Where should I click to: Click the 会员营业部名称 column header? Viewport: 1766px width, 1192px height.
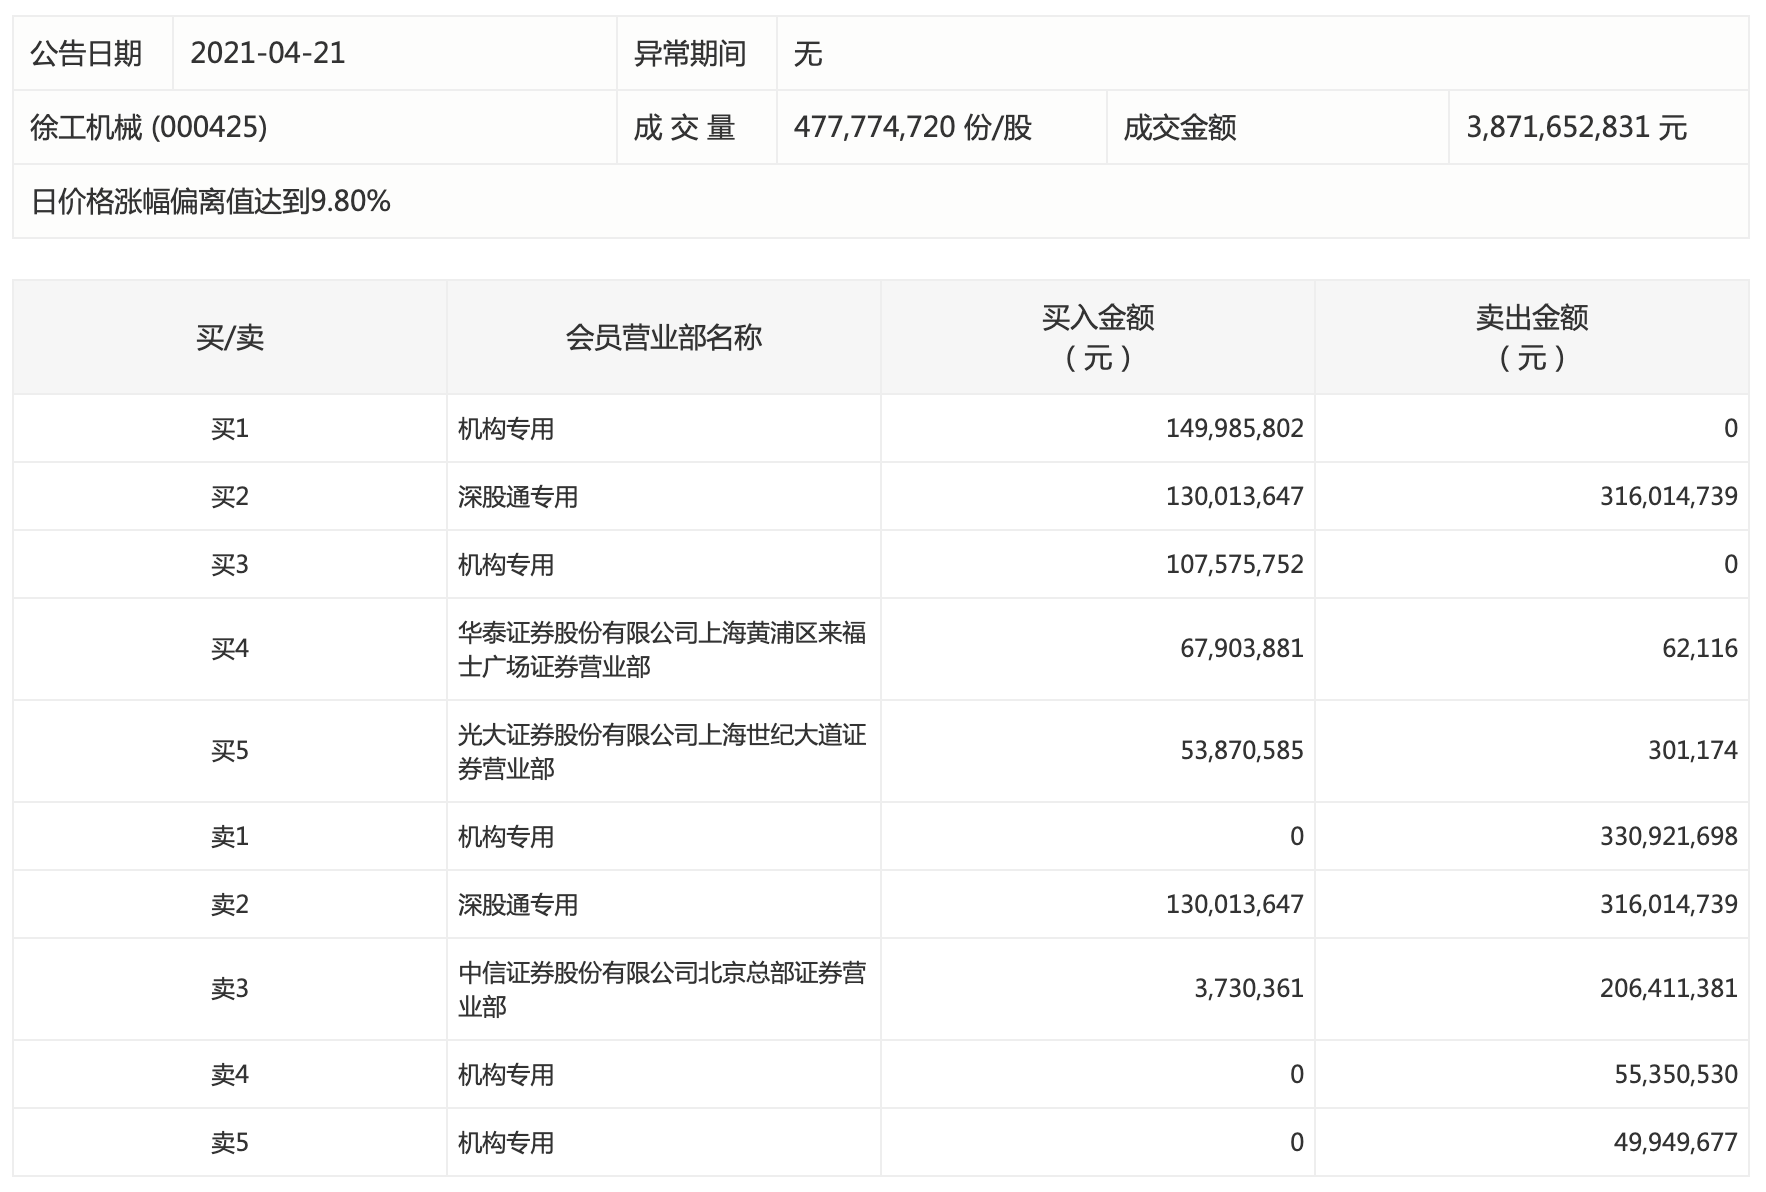(x=663, y=338)
